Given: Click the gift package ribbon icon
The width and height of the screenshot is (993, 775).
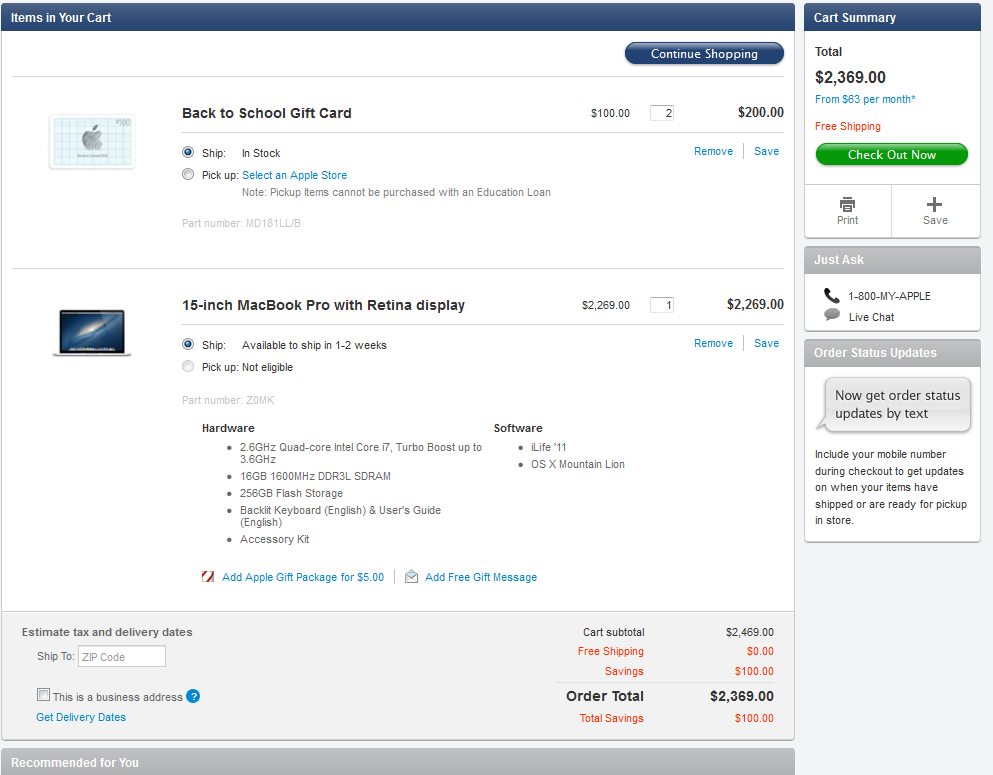Looking at the screenshot, I should point(208,576).
